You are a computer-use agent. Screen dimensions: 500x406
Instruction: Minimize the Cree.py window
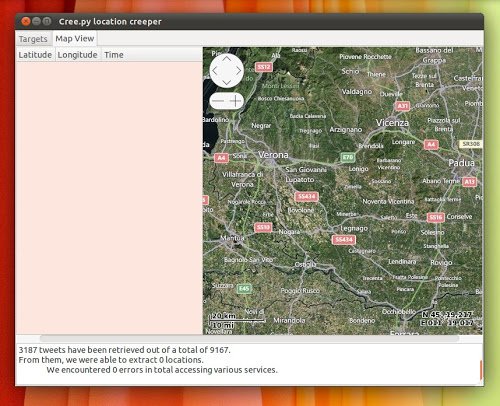click(36, 21)
